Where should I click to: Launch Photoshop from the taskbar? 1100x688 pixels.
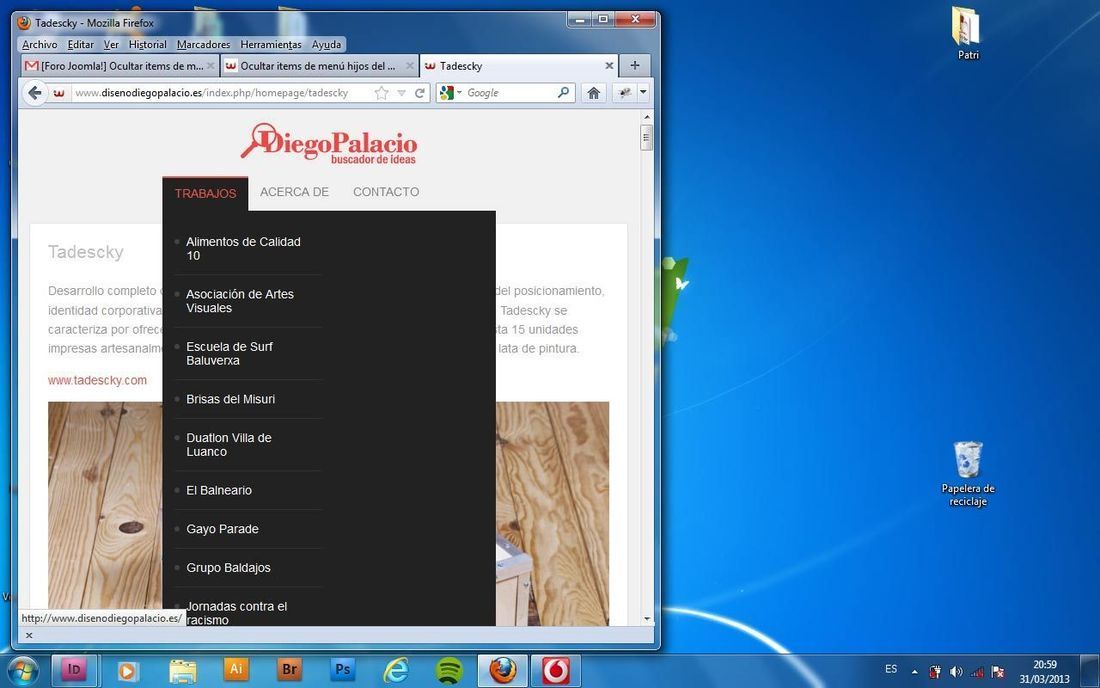[342, 670]
